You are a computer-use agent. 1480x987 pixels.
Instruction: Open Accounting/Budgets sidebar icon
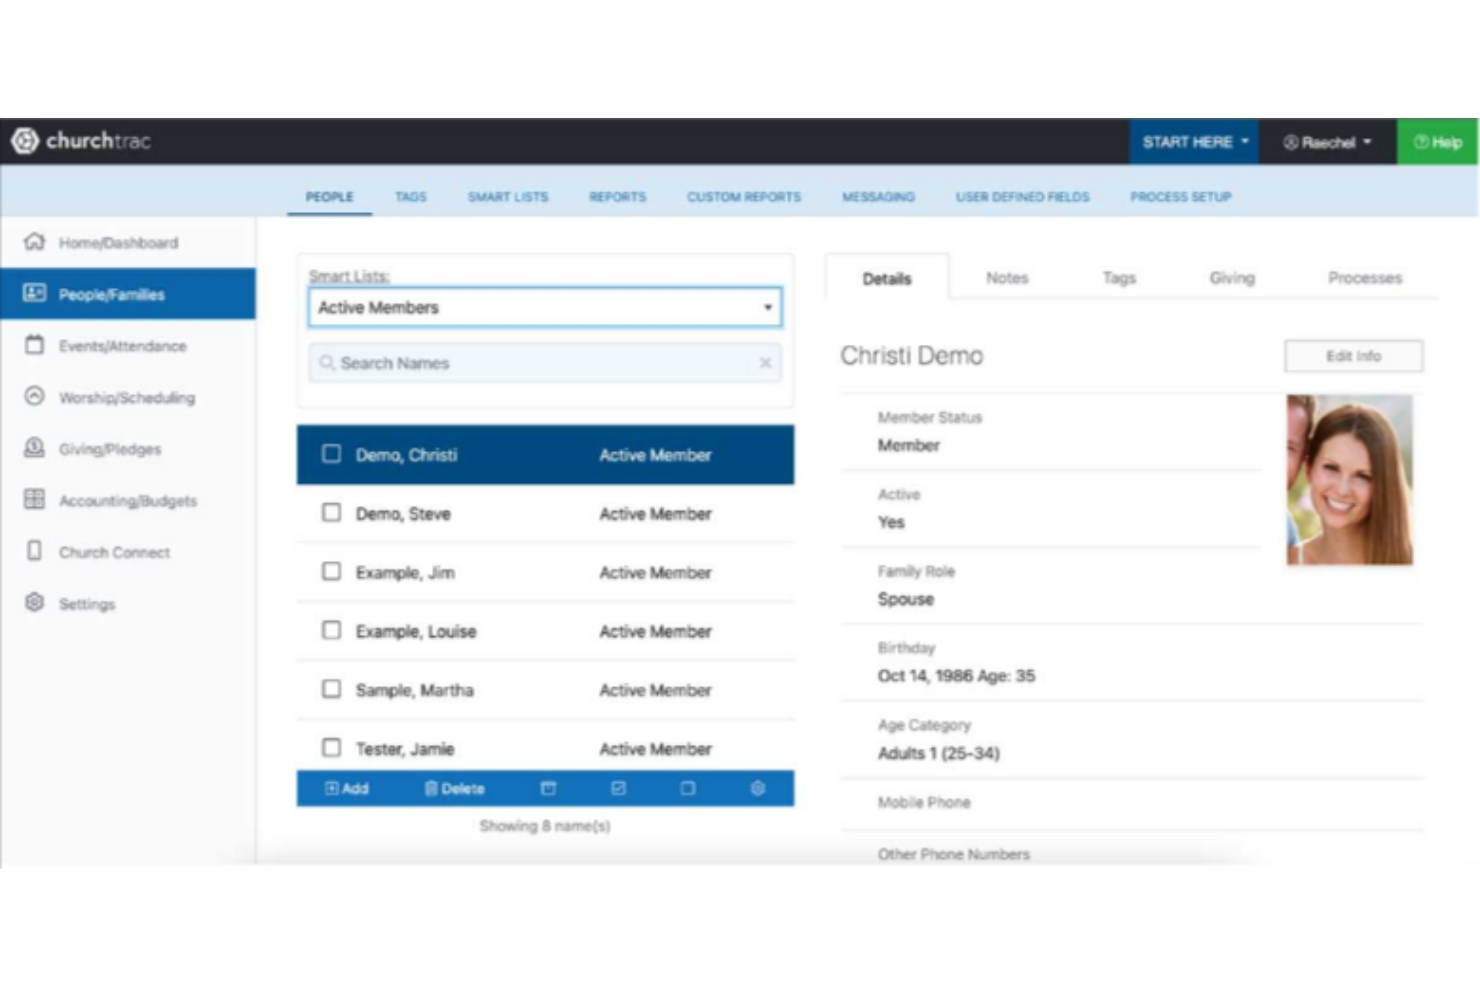coord(35,499)
